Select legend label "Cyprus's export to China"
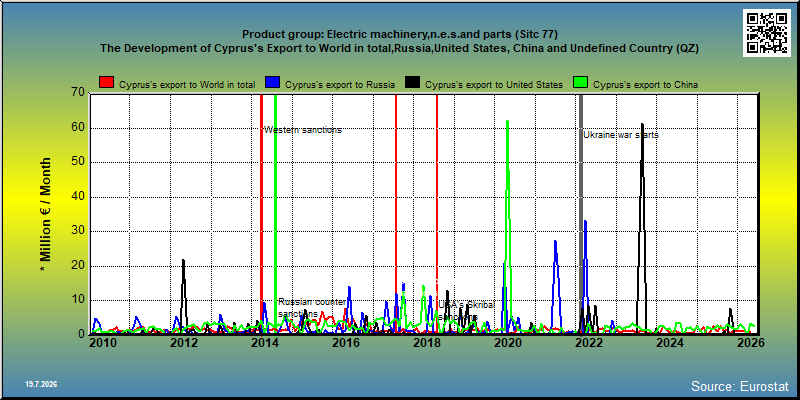 645,85
